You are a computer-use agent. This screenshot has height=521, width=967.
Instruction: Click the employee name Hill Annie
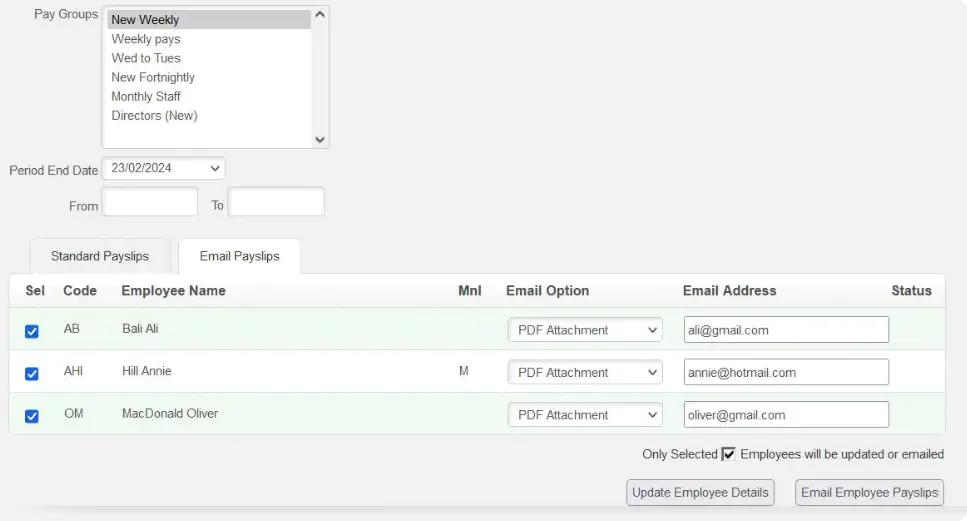(147, 371)
